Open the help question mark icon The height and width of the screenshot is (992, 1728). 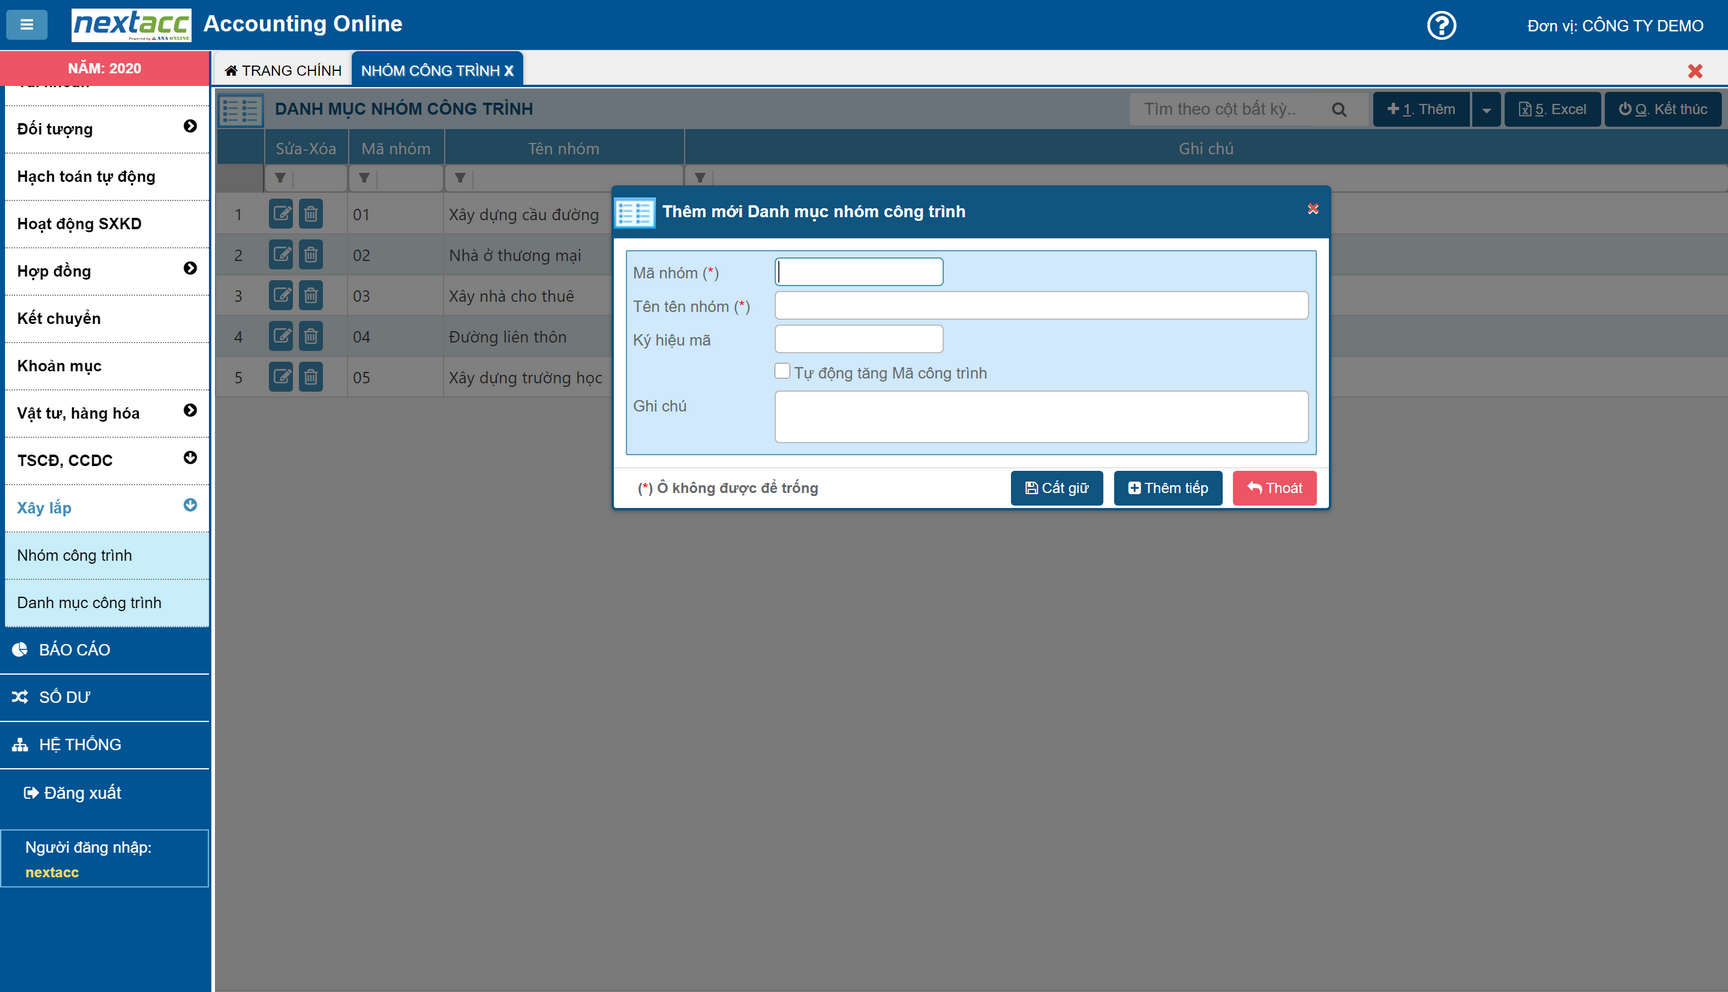pos(1441,25)
